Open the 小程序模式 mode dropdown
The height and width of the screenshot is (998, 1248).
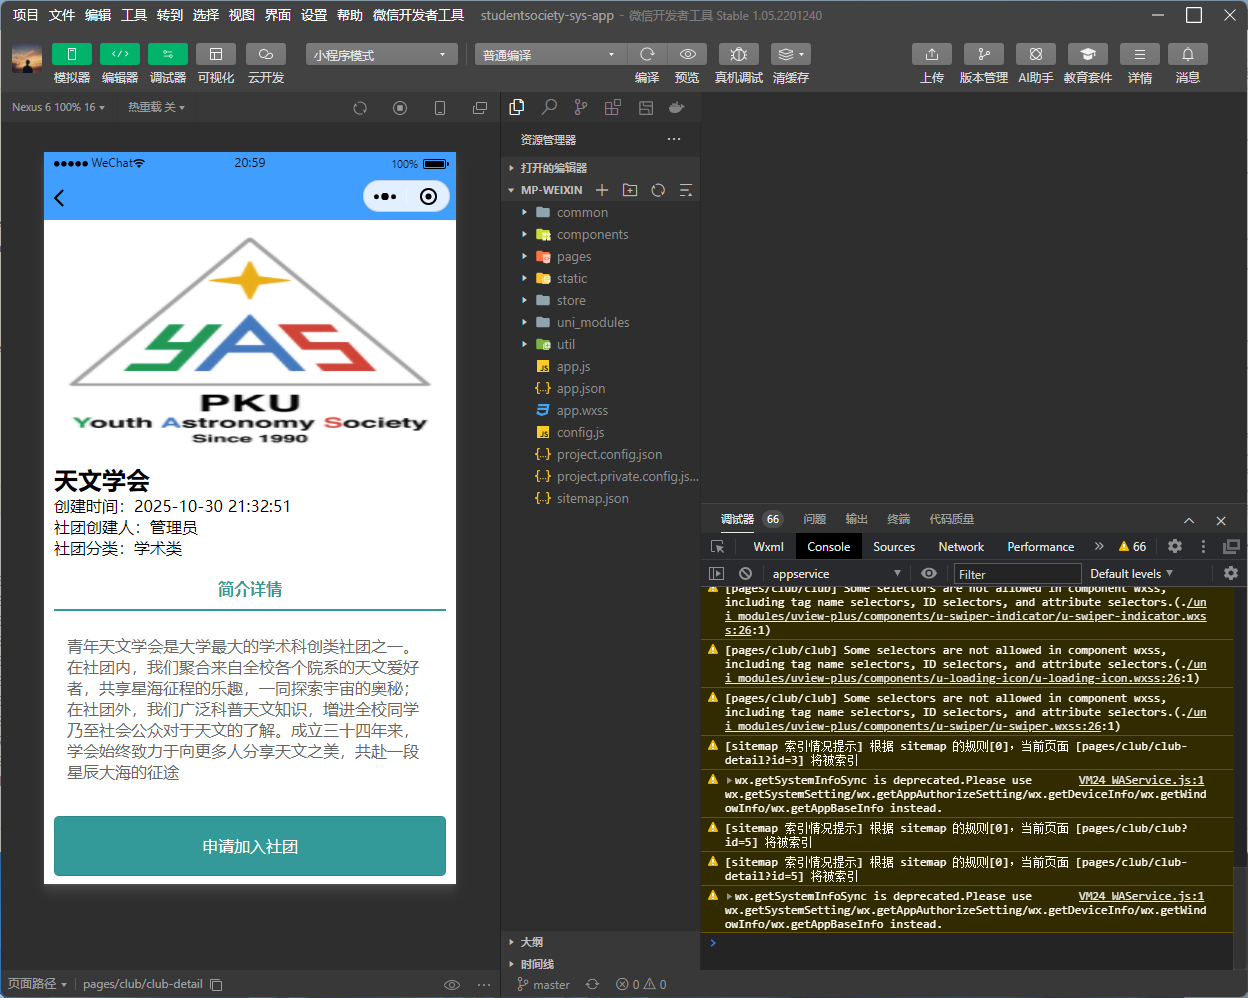pos(381,54)
